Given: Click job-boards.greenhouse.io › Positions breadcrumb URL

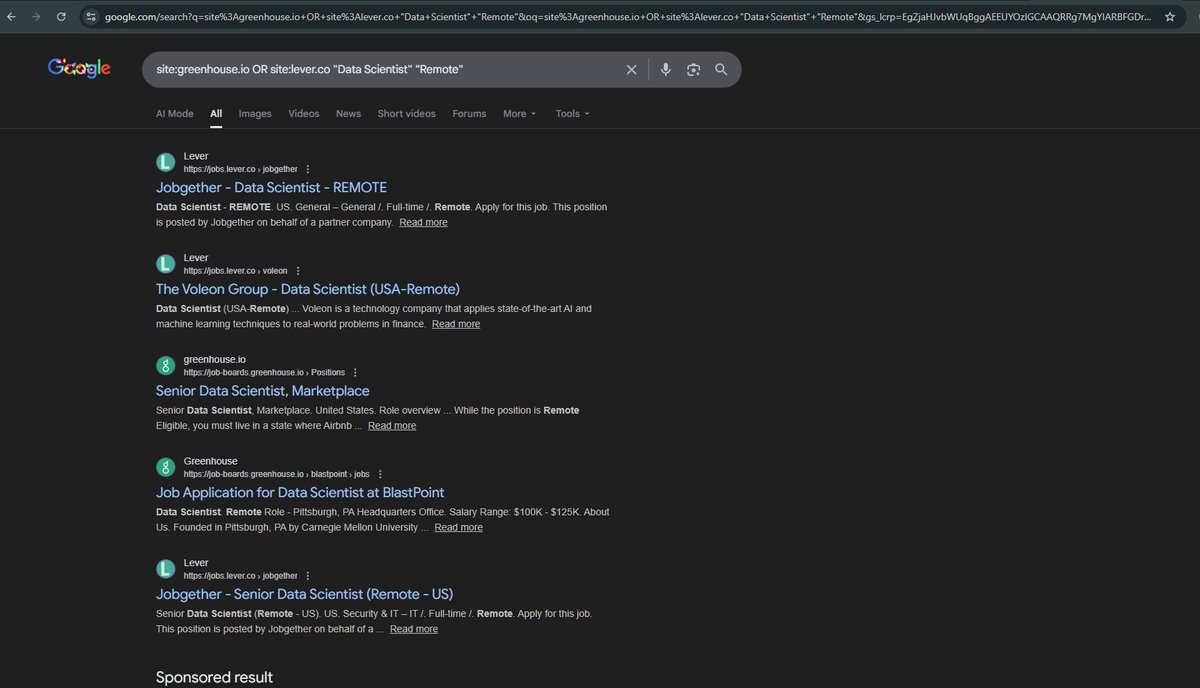Looking at the screenshot, I should (x=264, y=372).
